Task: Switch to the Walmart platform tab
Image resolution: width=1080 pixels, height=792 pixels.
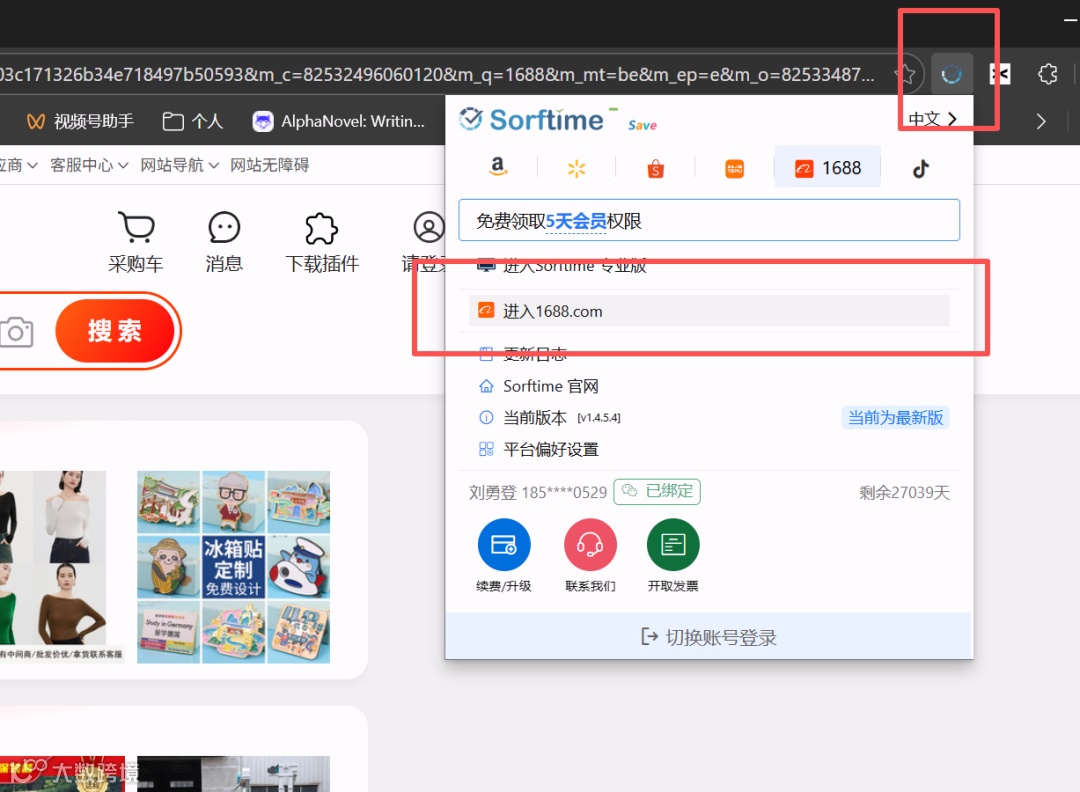Action: (577, 168)
